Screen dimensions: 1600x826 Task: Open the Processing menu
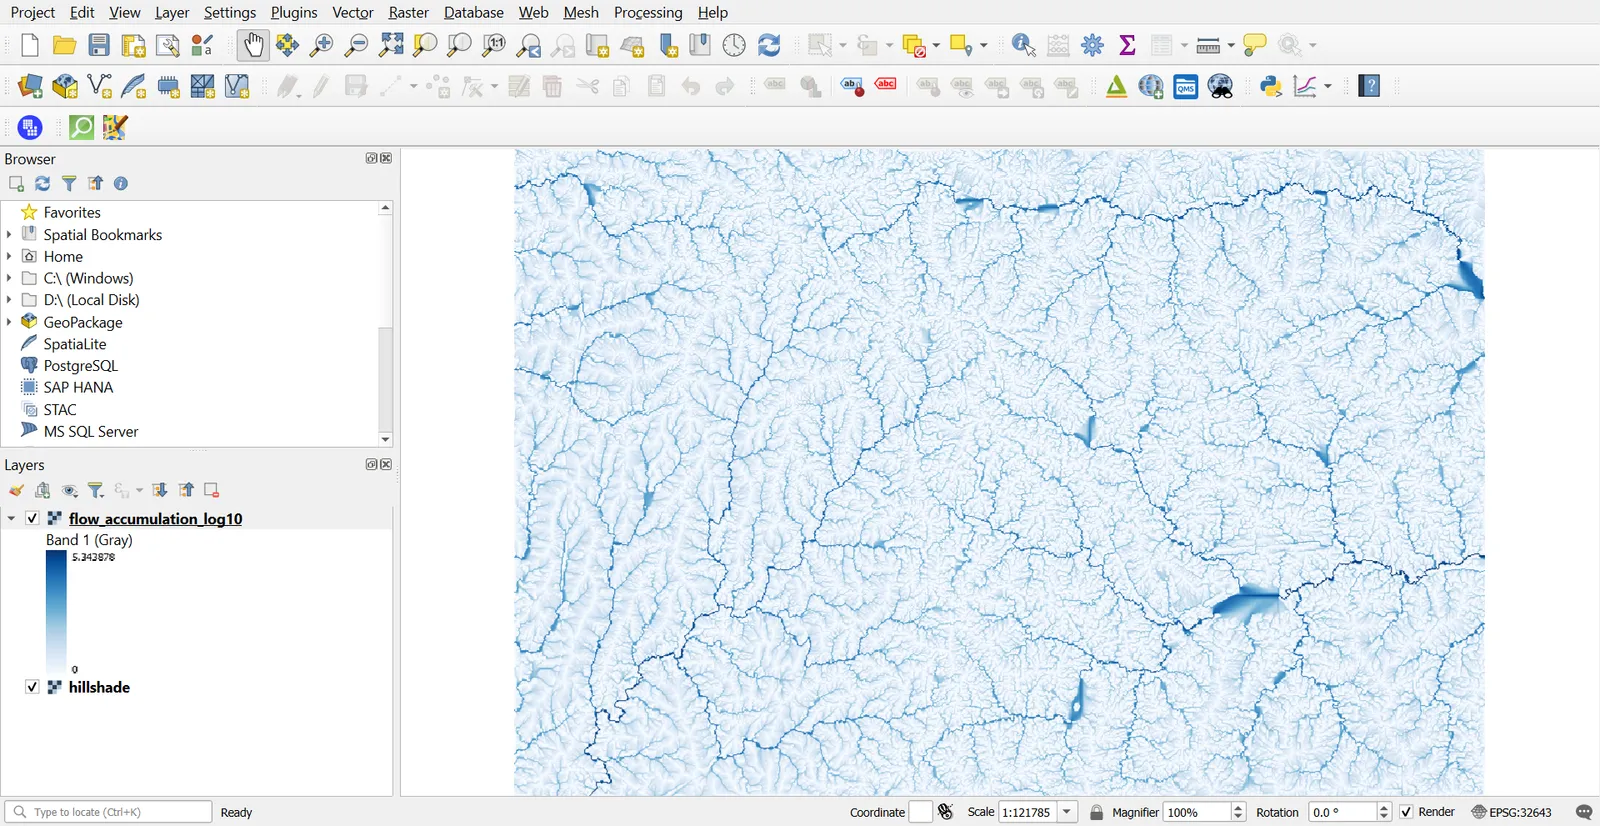(x=648, y=12)
